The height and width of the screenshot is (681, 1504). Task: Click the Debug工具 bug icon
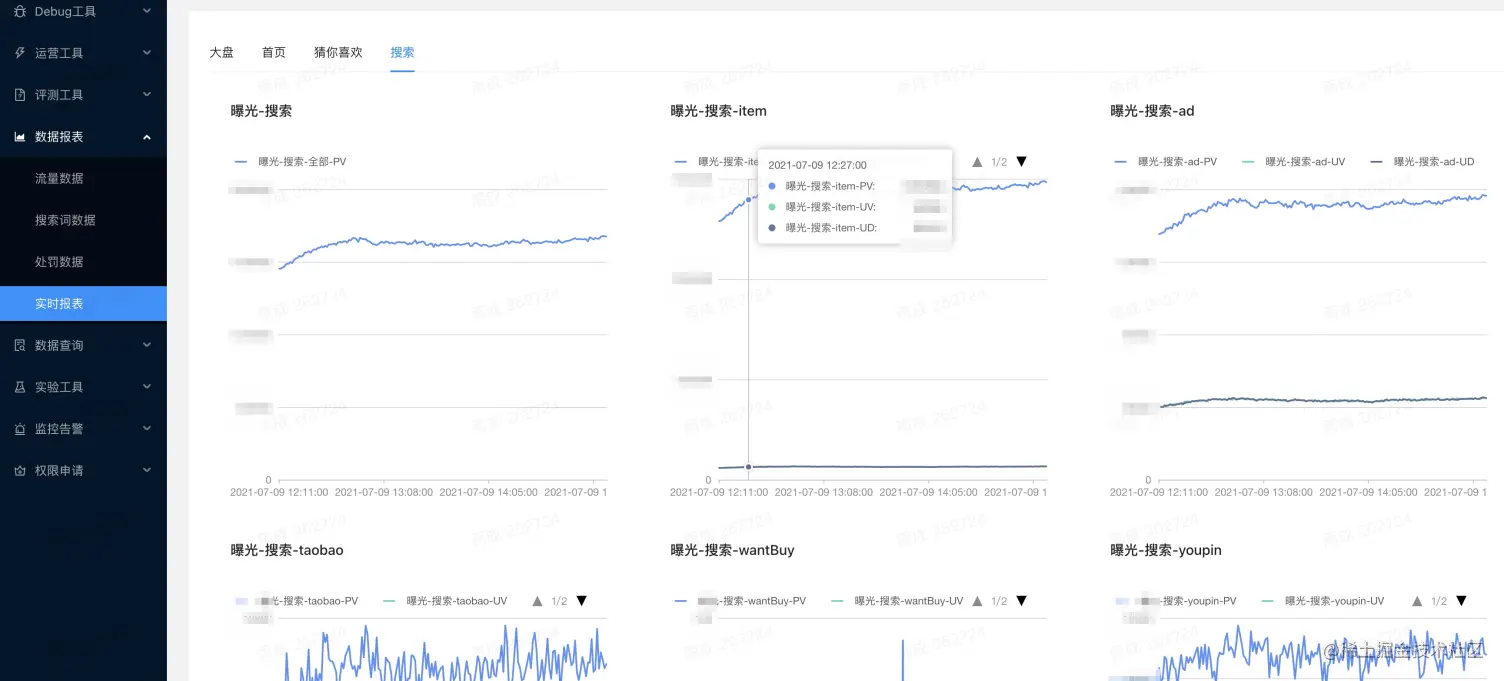20,11
